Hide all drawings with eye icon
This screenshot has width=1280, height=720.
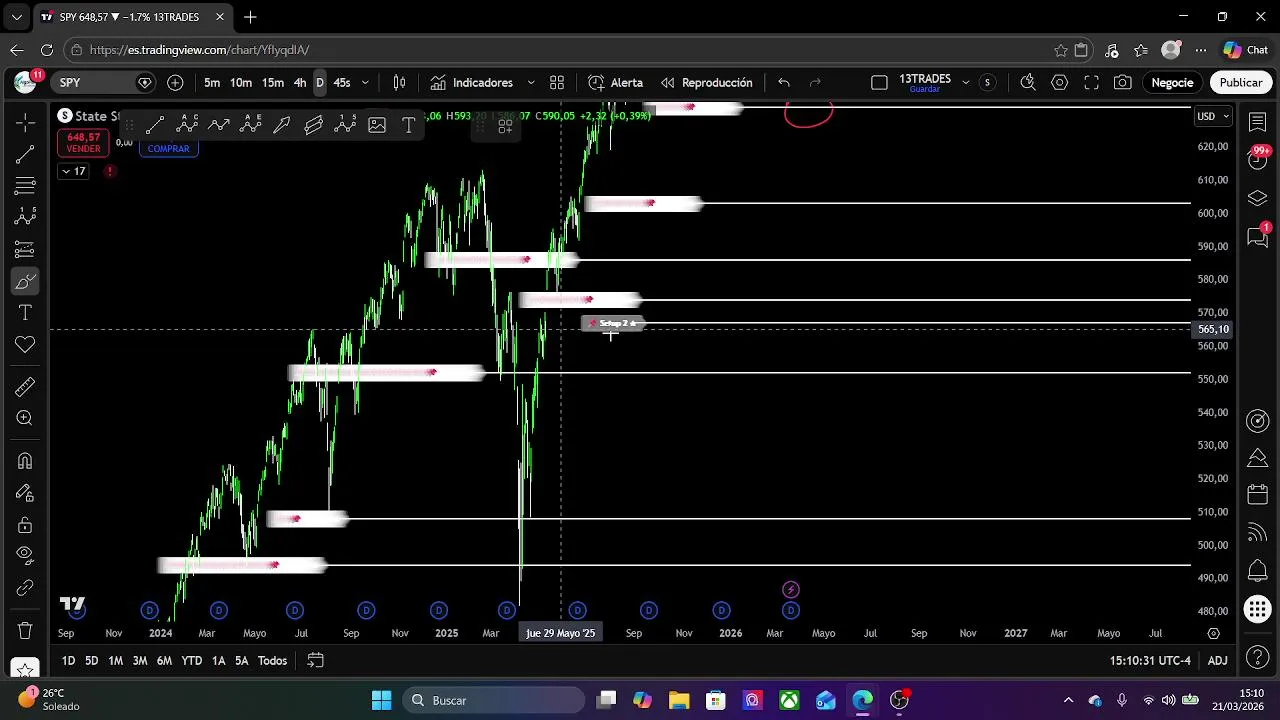25,555
